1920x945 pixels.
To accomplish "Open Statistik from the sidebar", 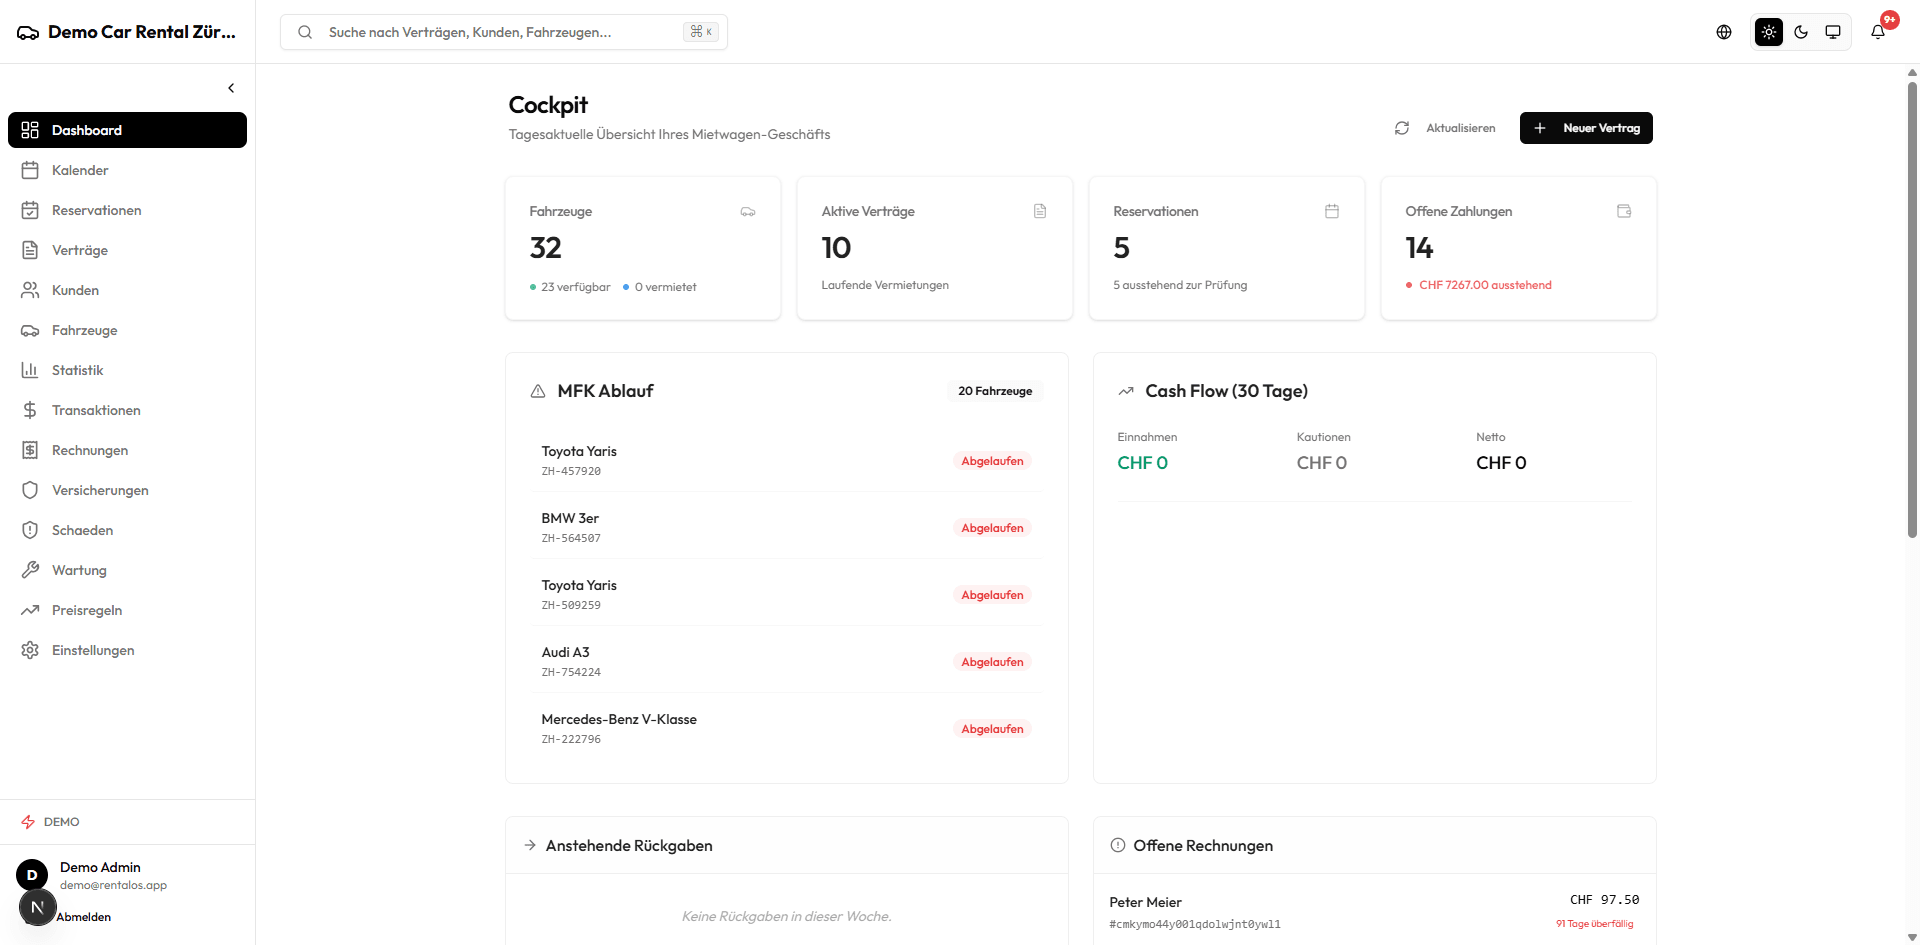I will (77, 370).
